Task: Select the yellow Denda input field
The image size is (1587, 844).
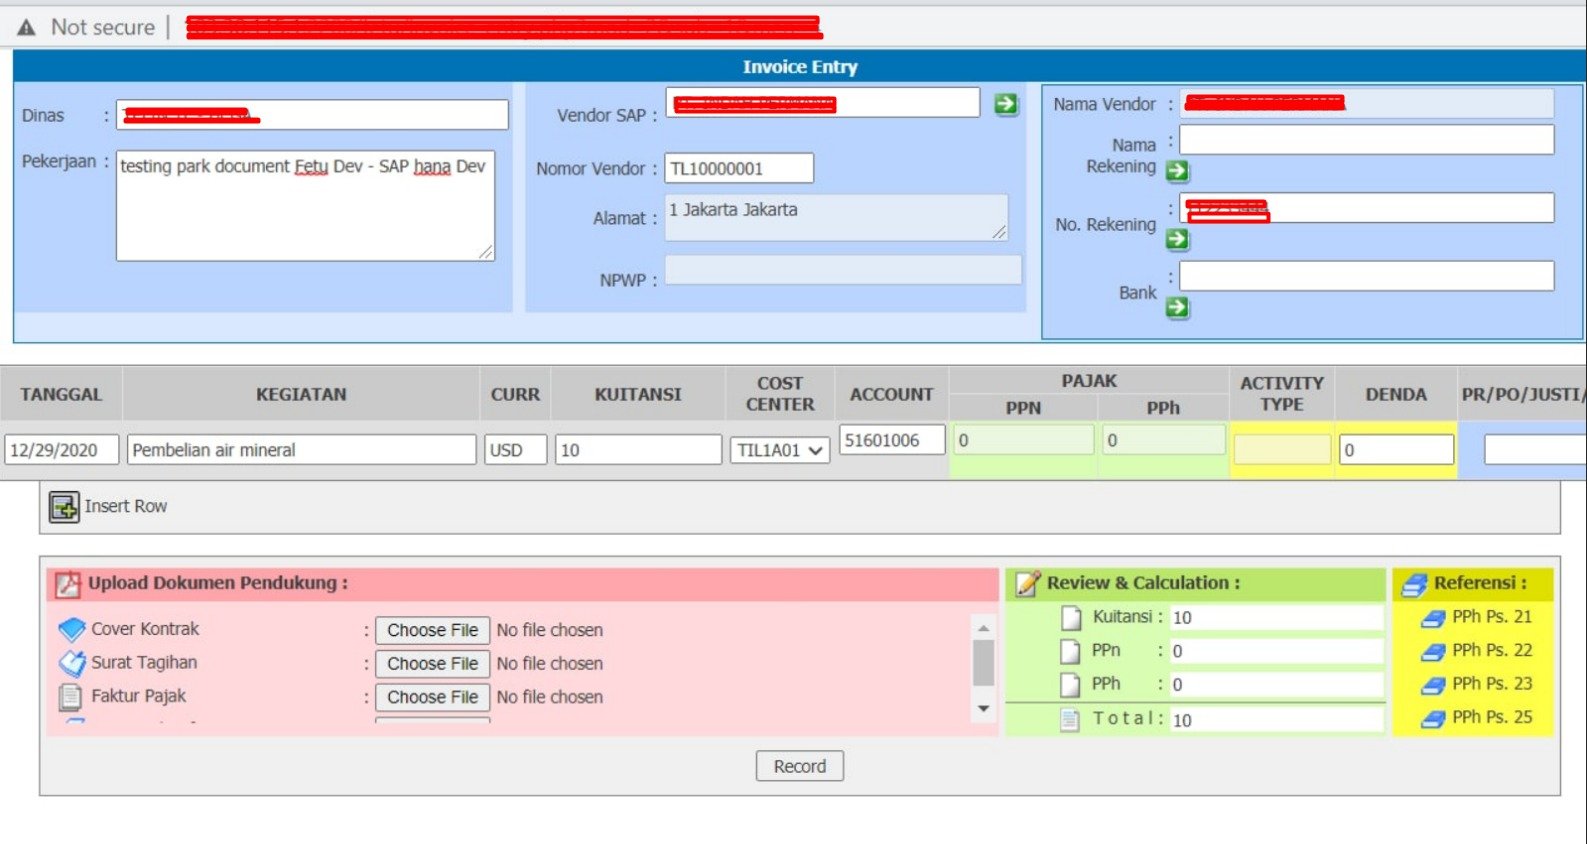Action: coord(1395,450)
